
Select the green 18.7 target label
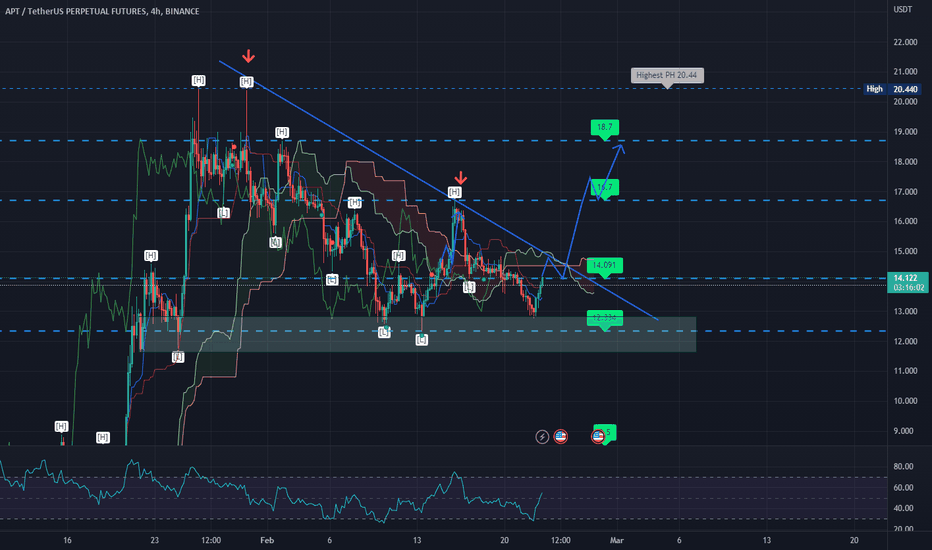click(x=604, y=128)
